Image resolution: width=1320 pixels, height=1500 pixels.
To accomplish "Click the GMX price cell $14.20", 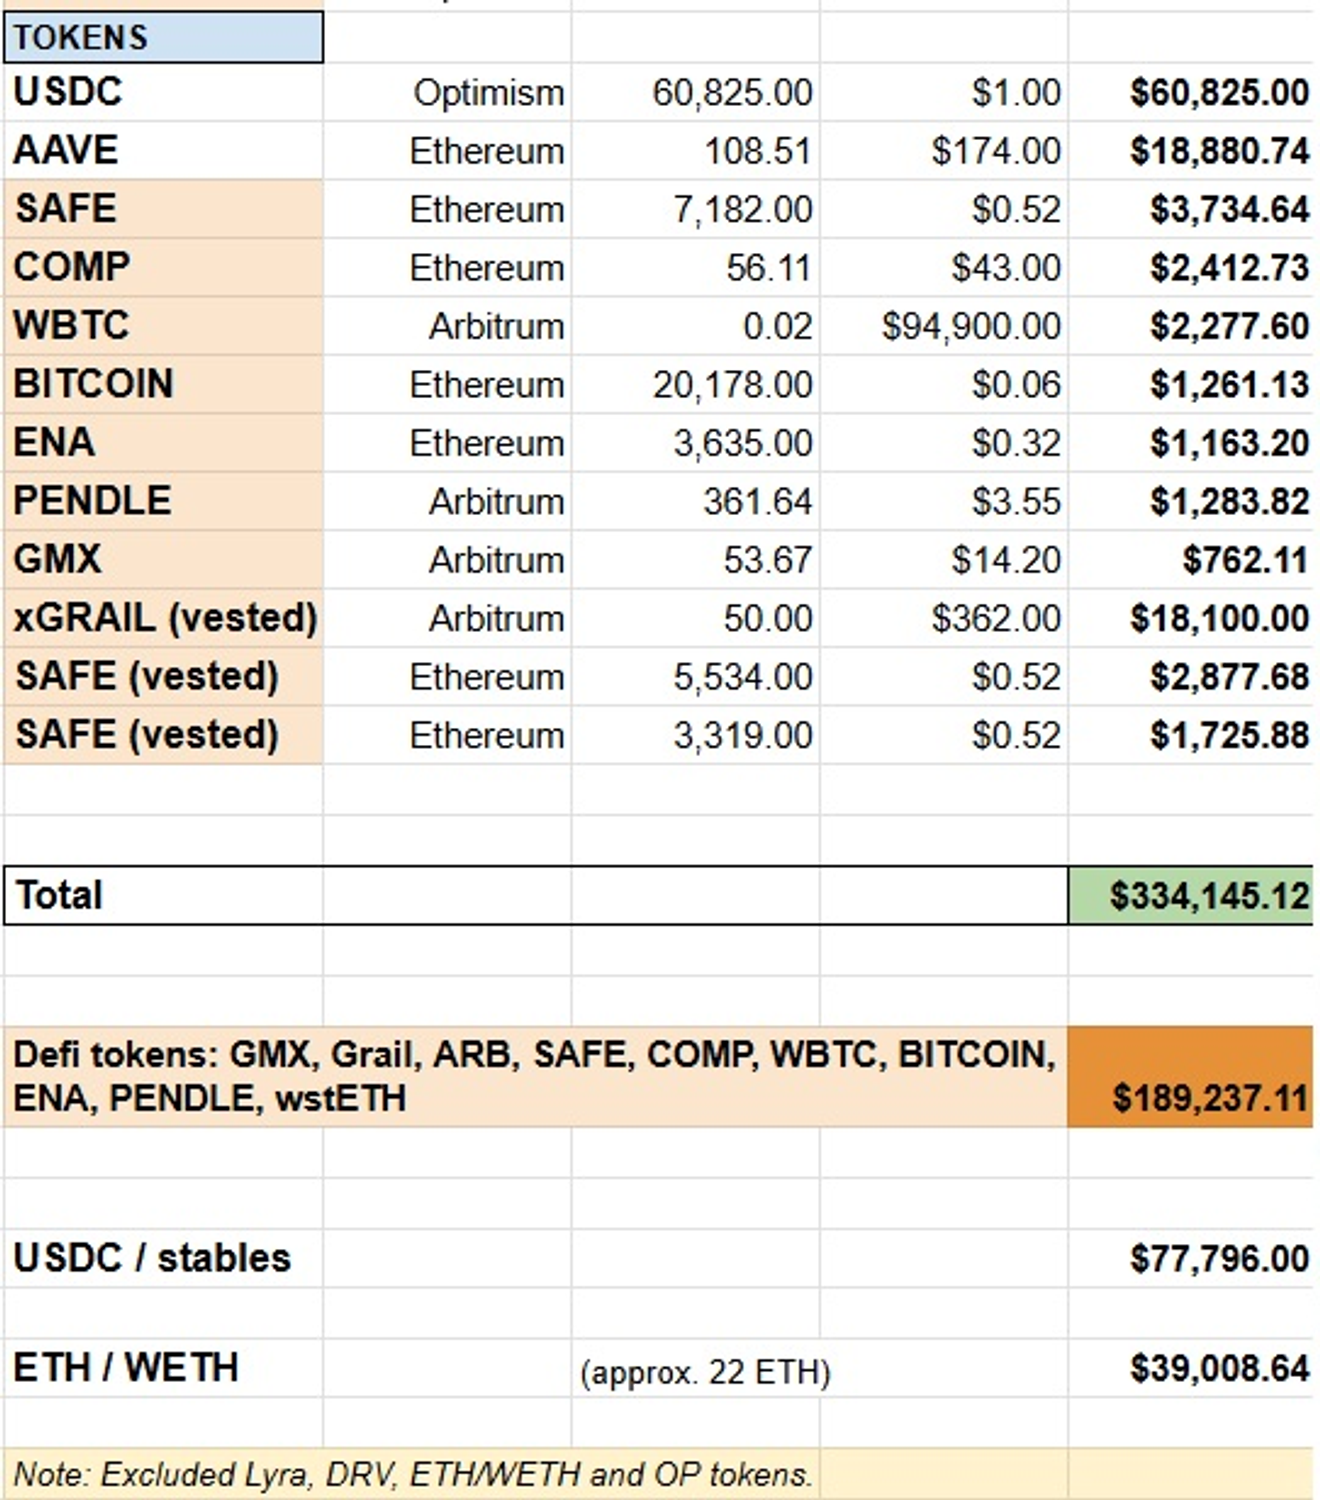I will [x=1005, y=560].
